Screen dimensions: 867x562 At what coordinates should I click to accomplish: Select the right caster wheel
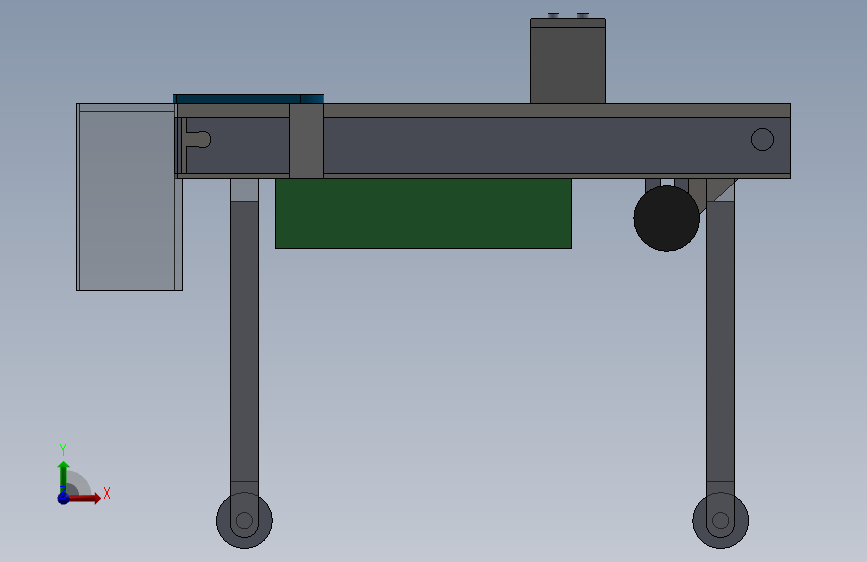click(x=720, y=521)
